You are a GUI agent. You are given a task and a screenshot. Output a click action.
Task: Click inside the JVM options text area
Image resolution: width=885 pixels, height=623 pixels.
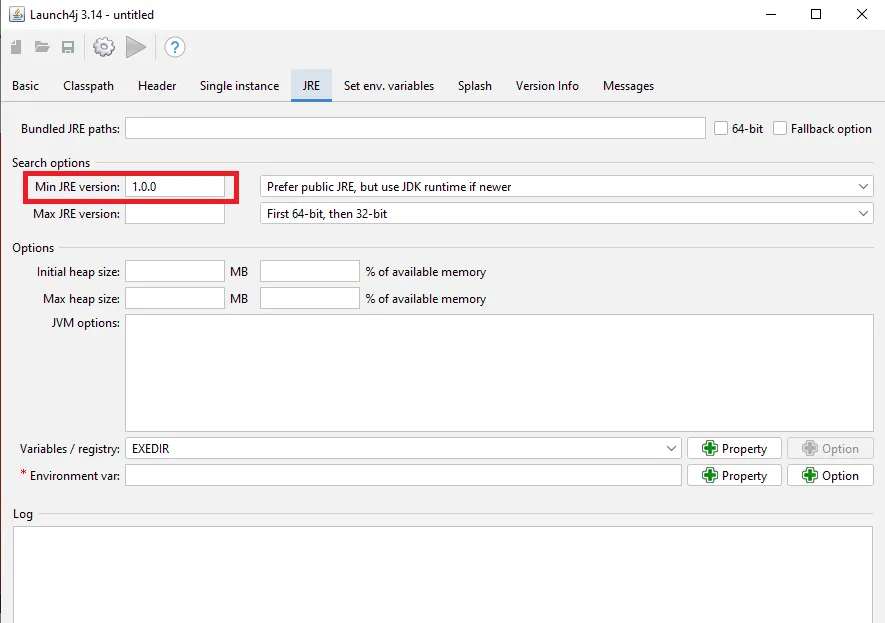(499, 373)
